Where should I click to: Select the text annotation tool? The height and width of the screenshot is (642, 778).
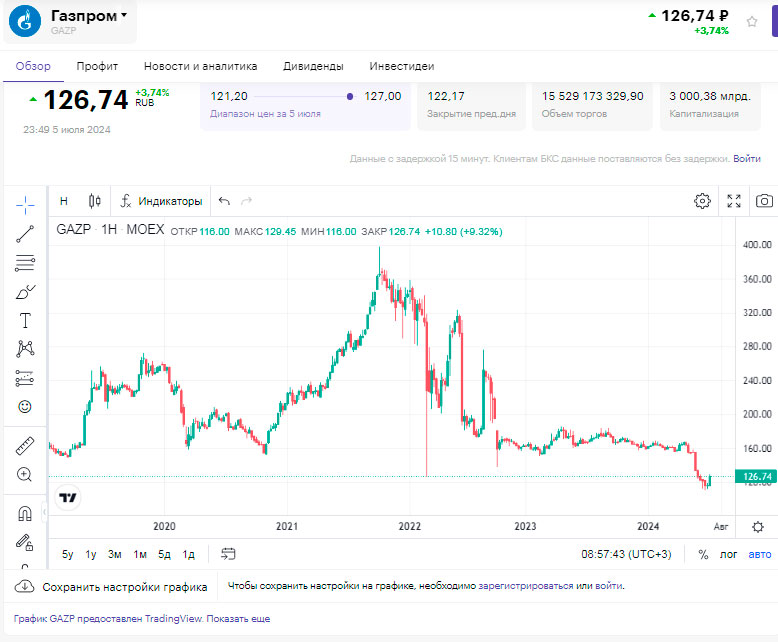click(25, 321)
